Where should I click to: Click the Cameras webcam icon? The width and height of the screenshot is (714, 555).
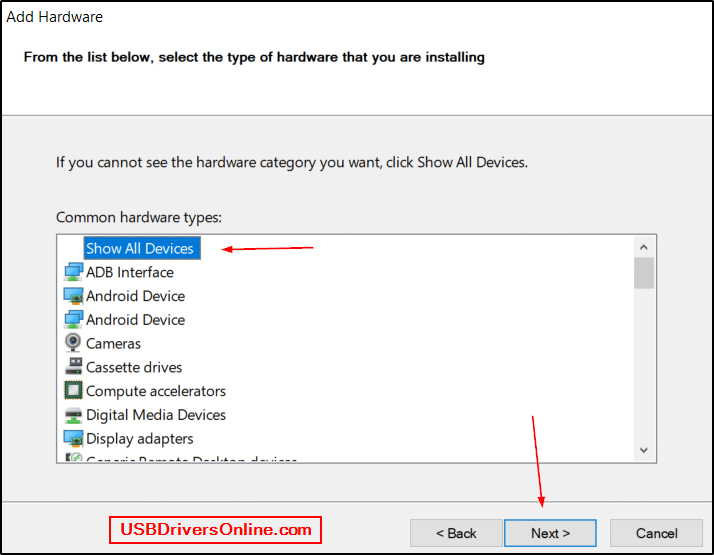73,343
